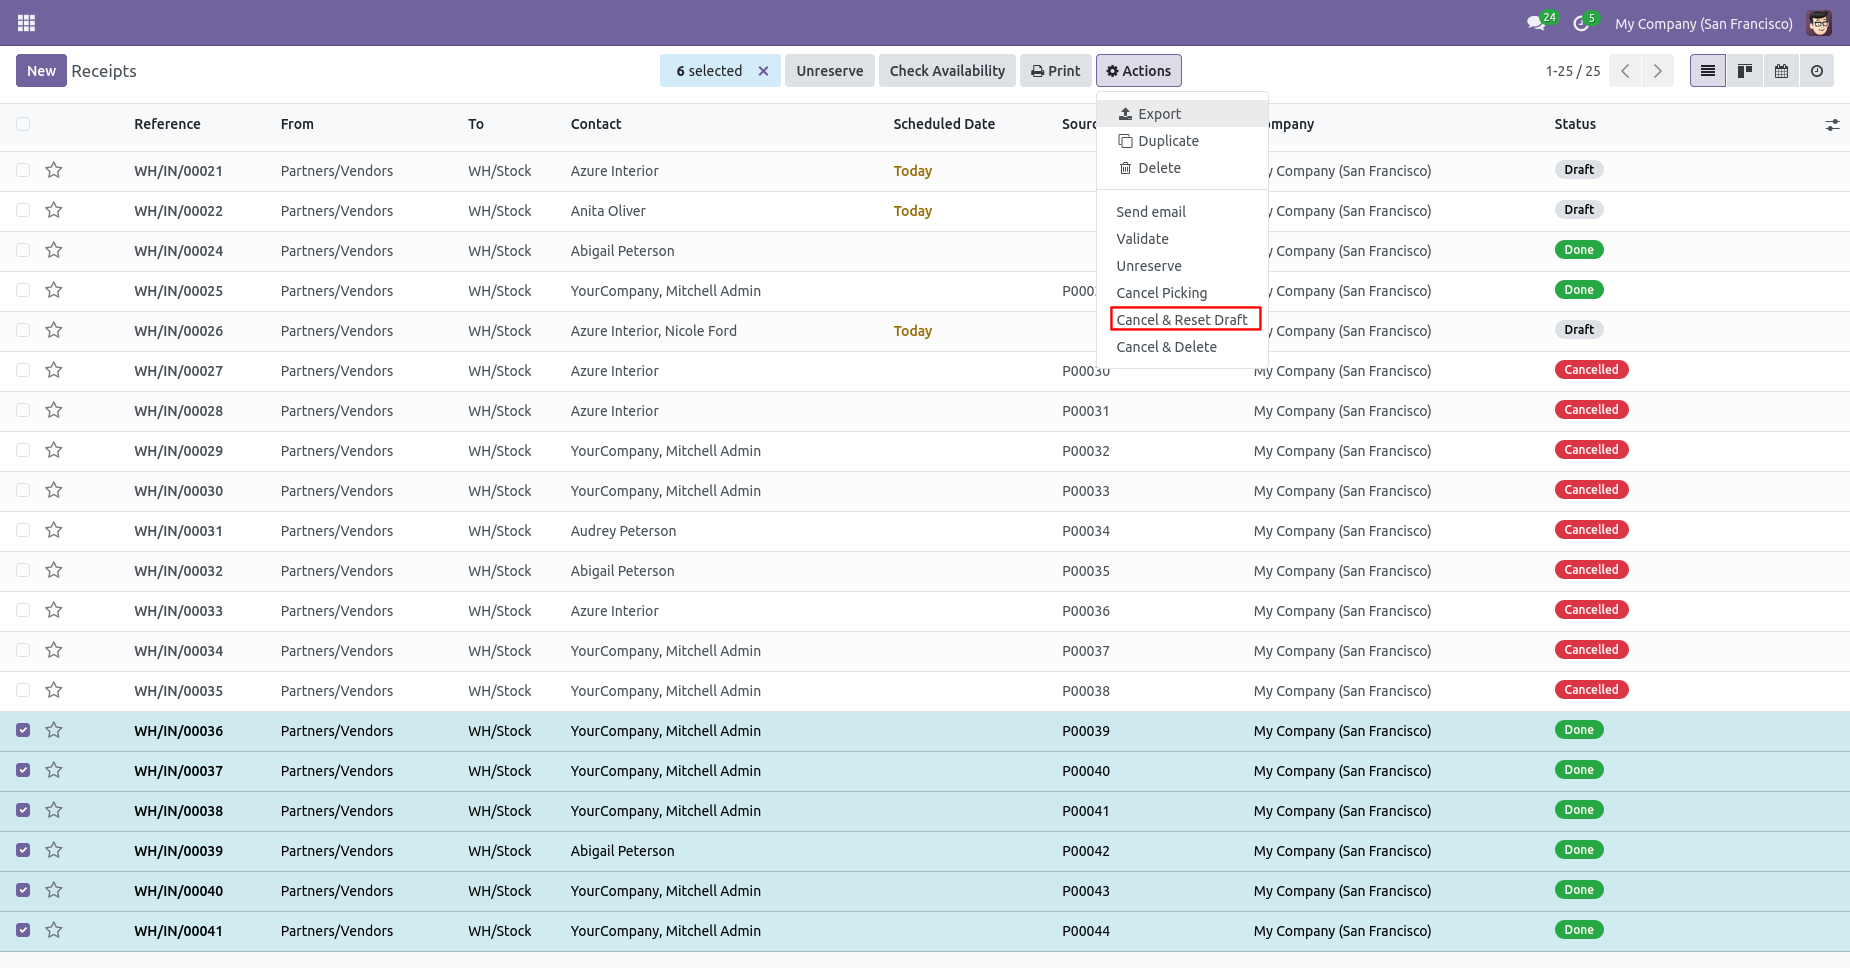Star receipt WH/IN/00028
The height and width of the screenshot is (968, 1850).
[x=54, y=410]
